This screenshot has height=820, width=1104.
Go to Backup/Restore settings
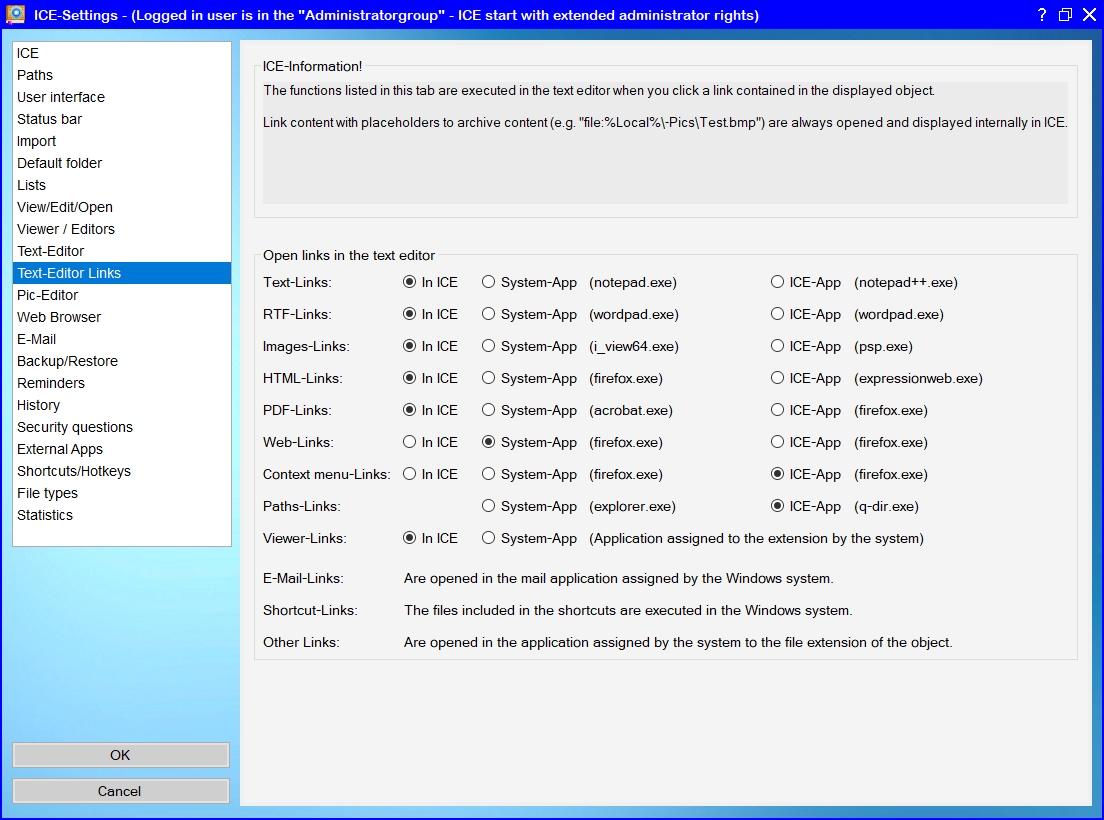pyautogui.click(x=67, y=361)
